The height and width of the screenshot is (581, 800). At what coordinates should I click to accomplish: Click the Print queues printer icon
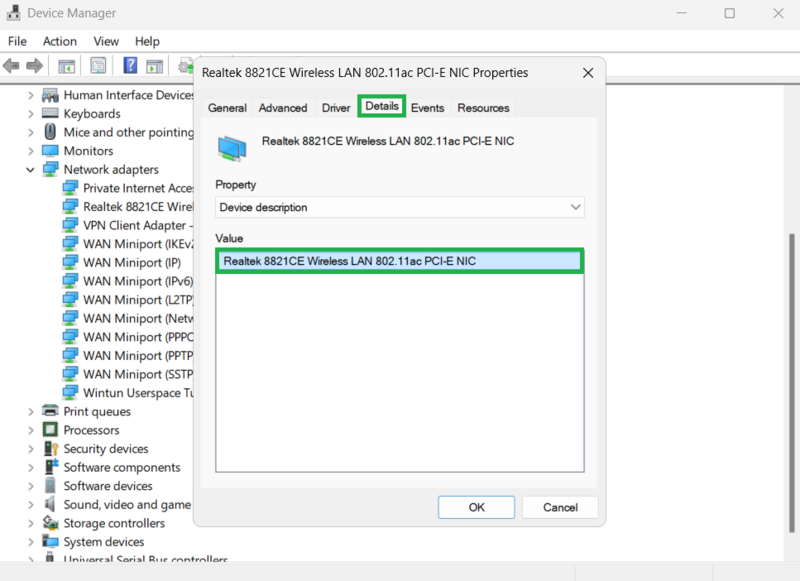51,411
